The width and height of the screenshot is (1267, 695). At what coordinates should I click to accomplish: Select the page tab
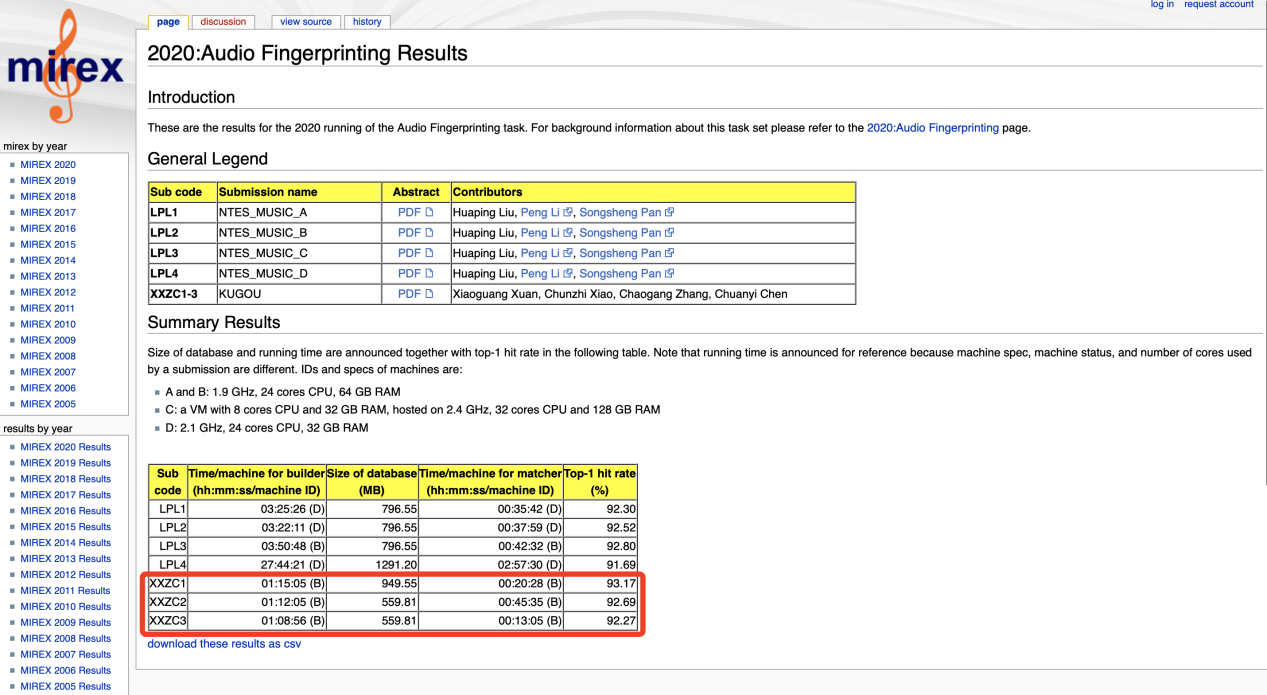[x=168, y=21]
